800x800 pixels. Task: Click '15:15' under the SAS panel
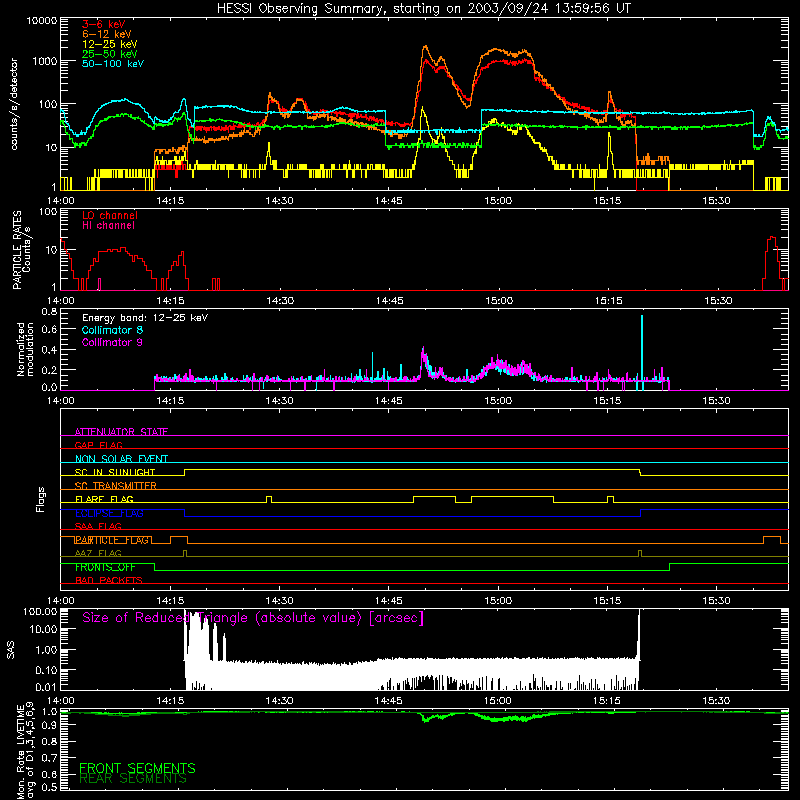pos(607,701)
